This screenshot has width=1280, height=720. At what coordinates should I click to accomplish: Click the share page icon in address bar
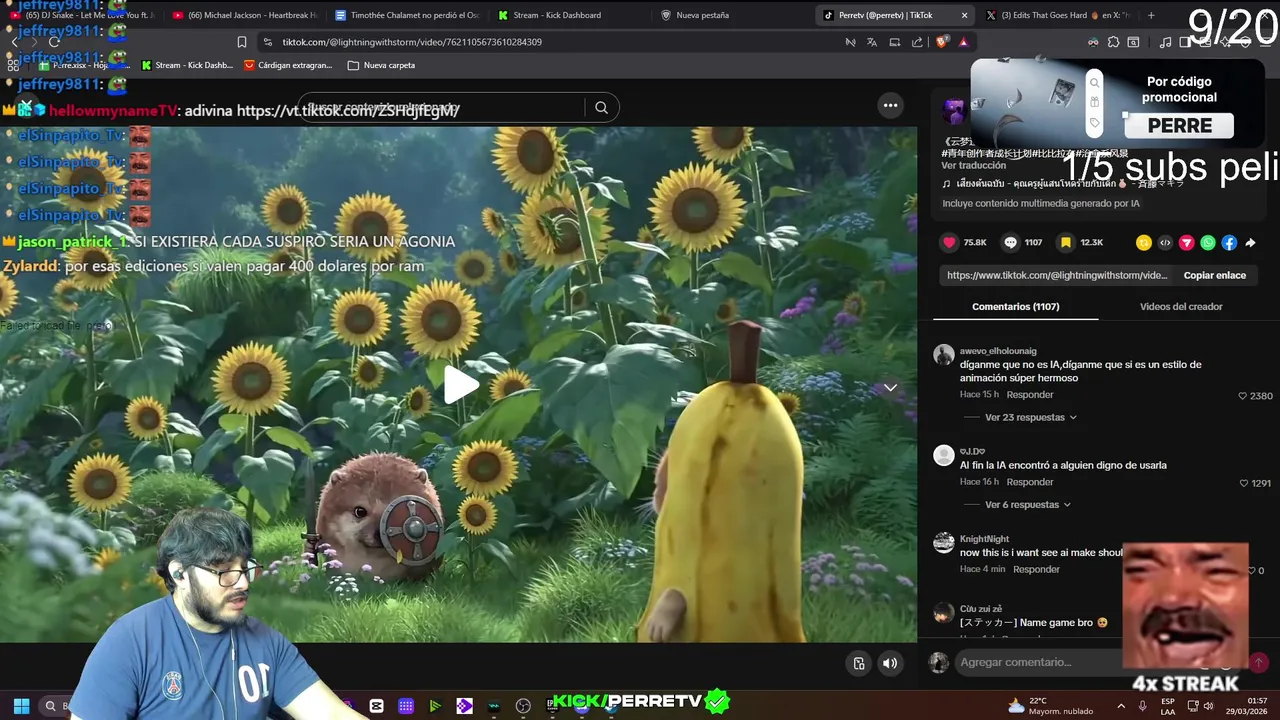pyautogui.click(x=917, y=42)
